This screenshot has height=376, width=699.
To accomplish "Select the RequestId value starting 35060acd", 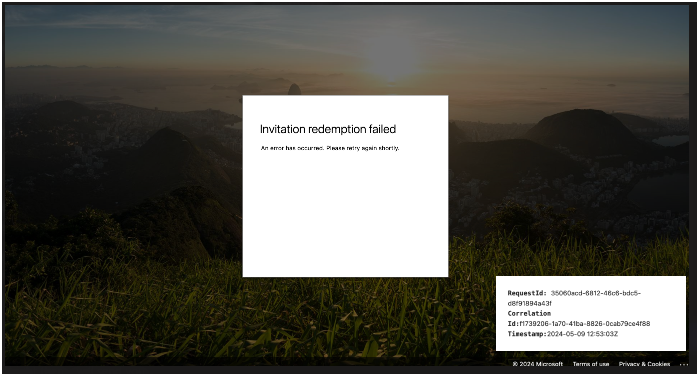I will pyautogui.click(x=596, y=293).
